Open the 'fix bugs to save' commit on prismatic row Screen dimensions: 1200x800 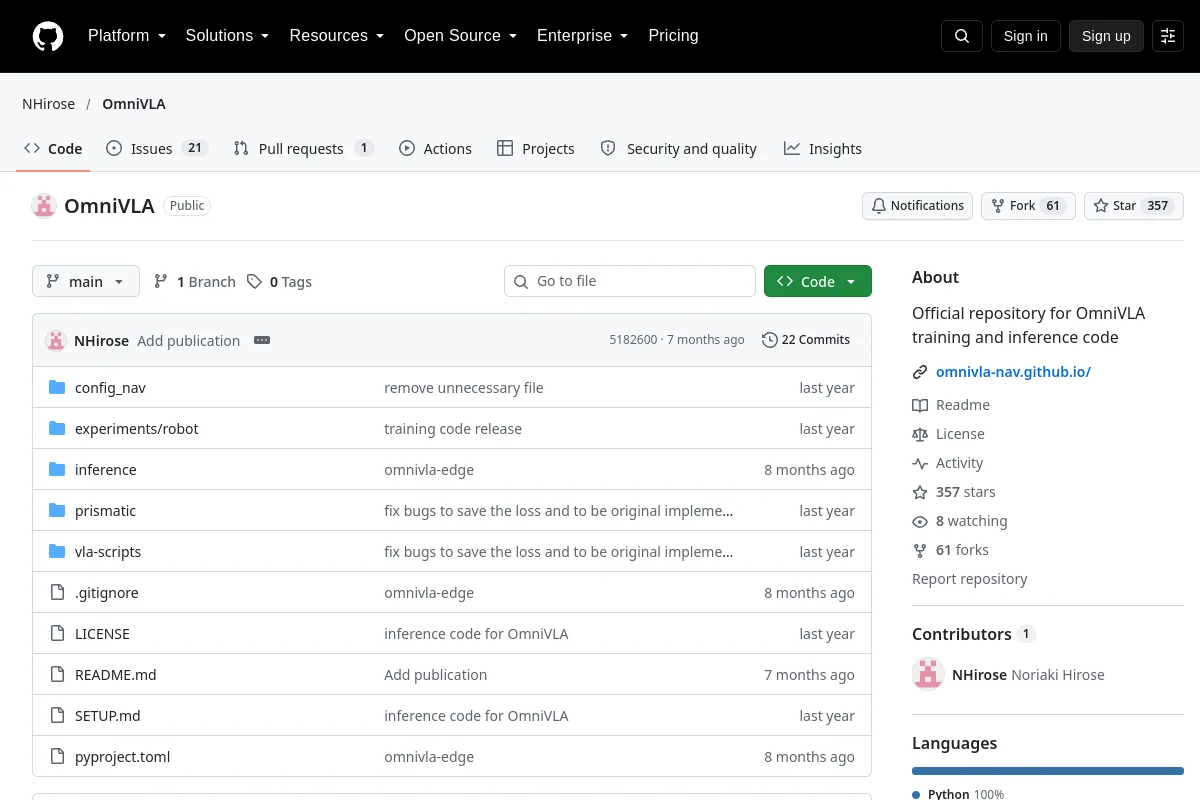(559, 511)
